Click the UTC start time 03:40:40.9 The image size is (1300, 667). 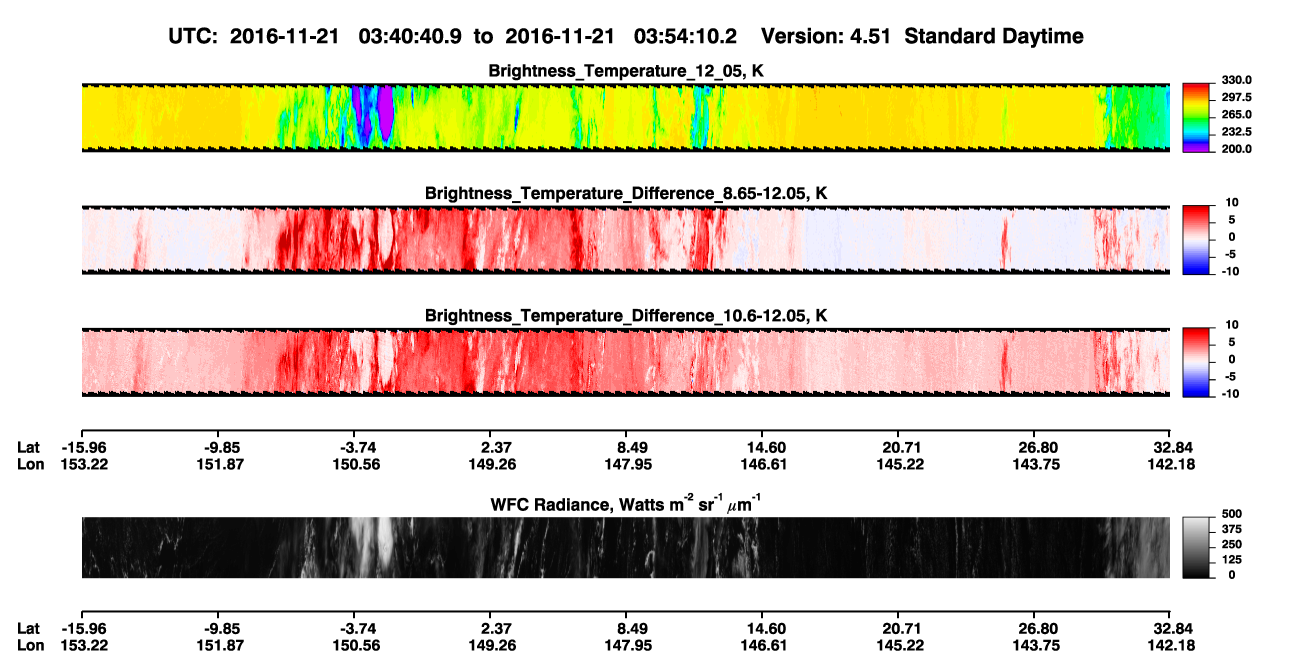(412, 37)
